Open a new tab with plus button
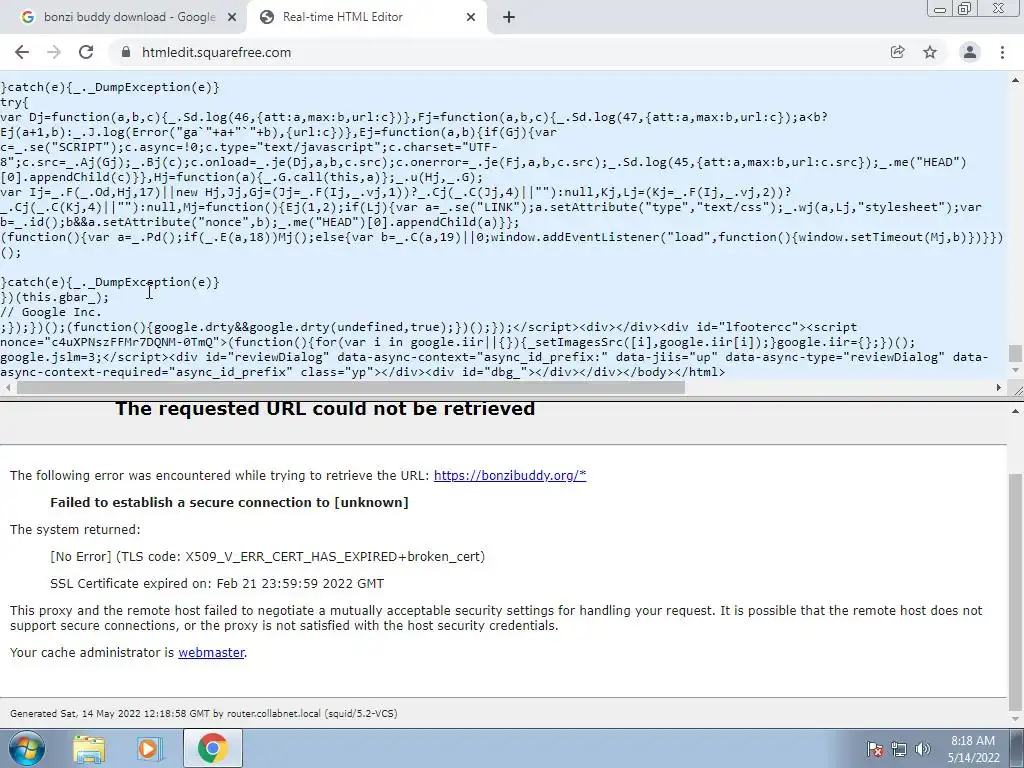This screenshot has width=1024, height=768. coord(509,18)
